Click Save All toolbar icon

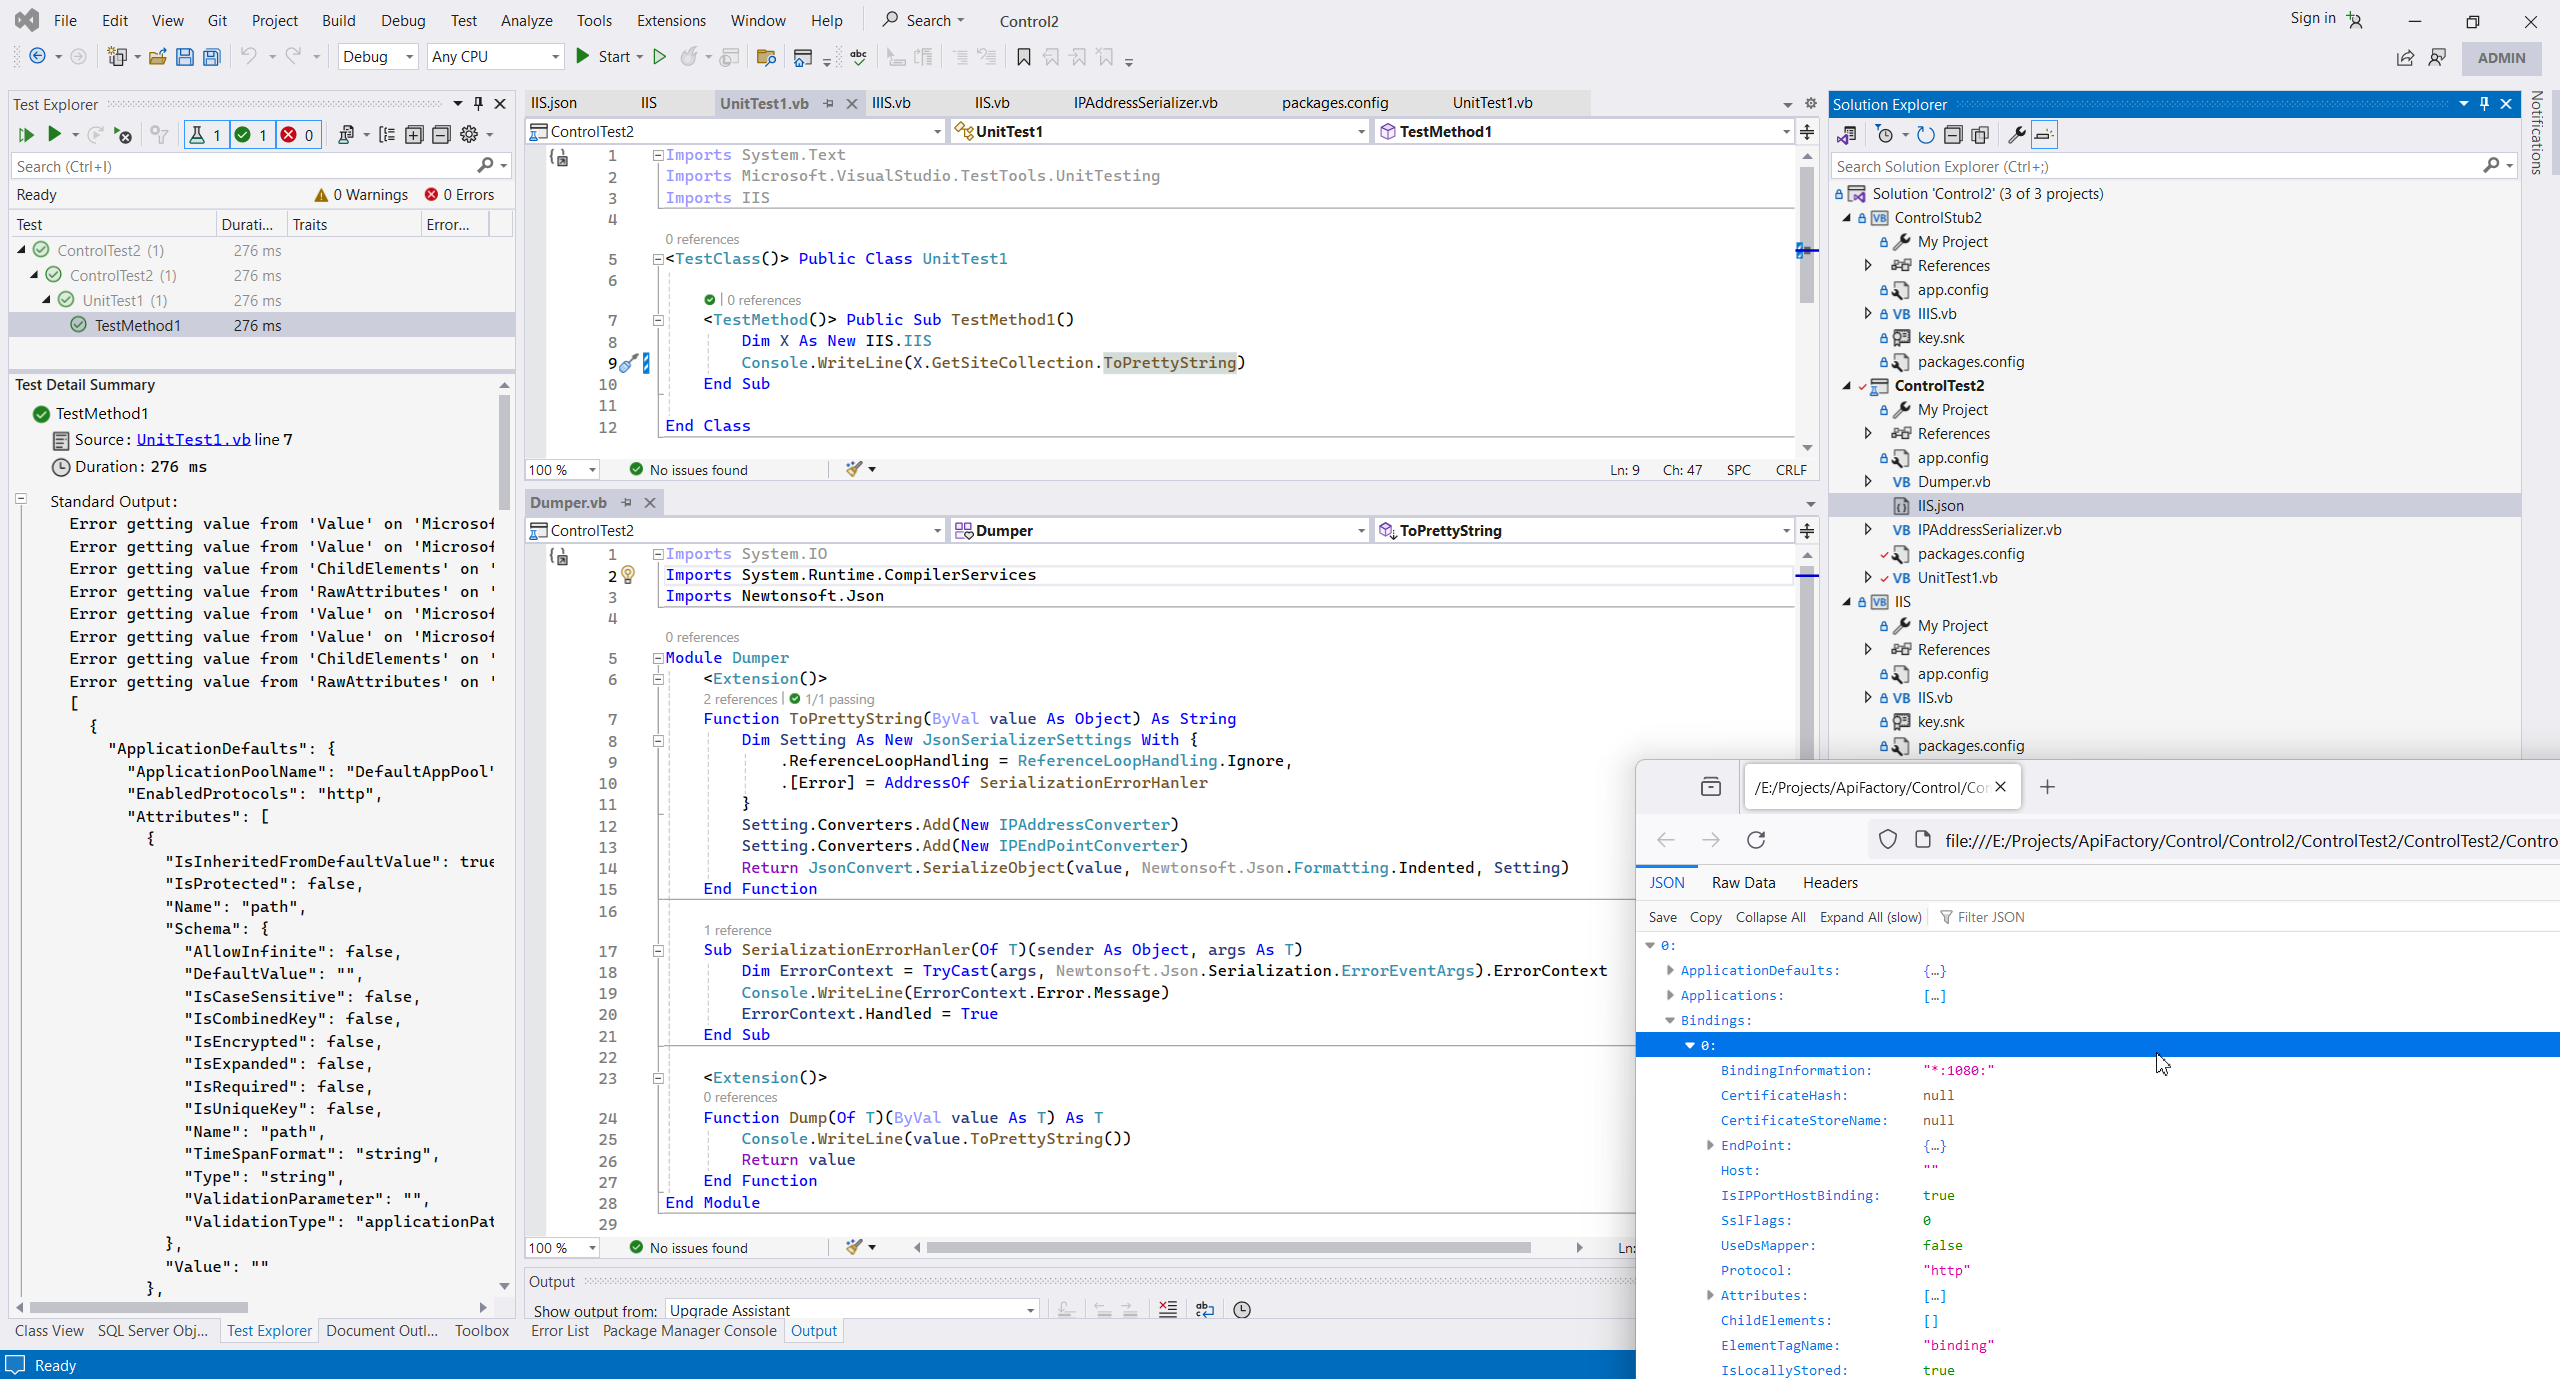pos(211,57)
